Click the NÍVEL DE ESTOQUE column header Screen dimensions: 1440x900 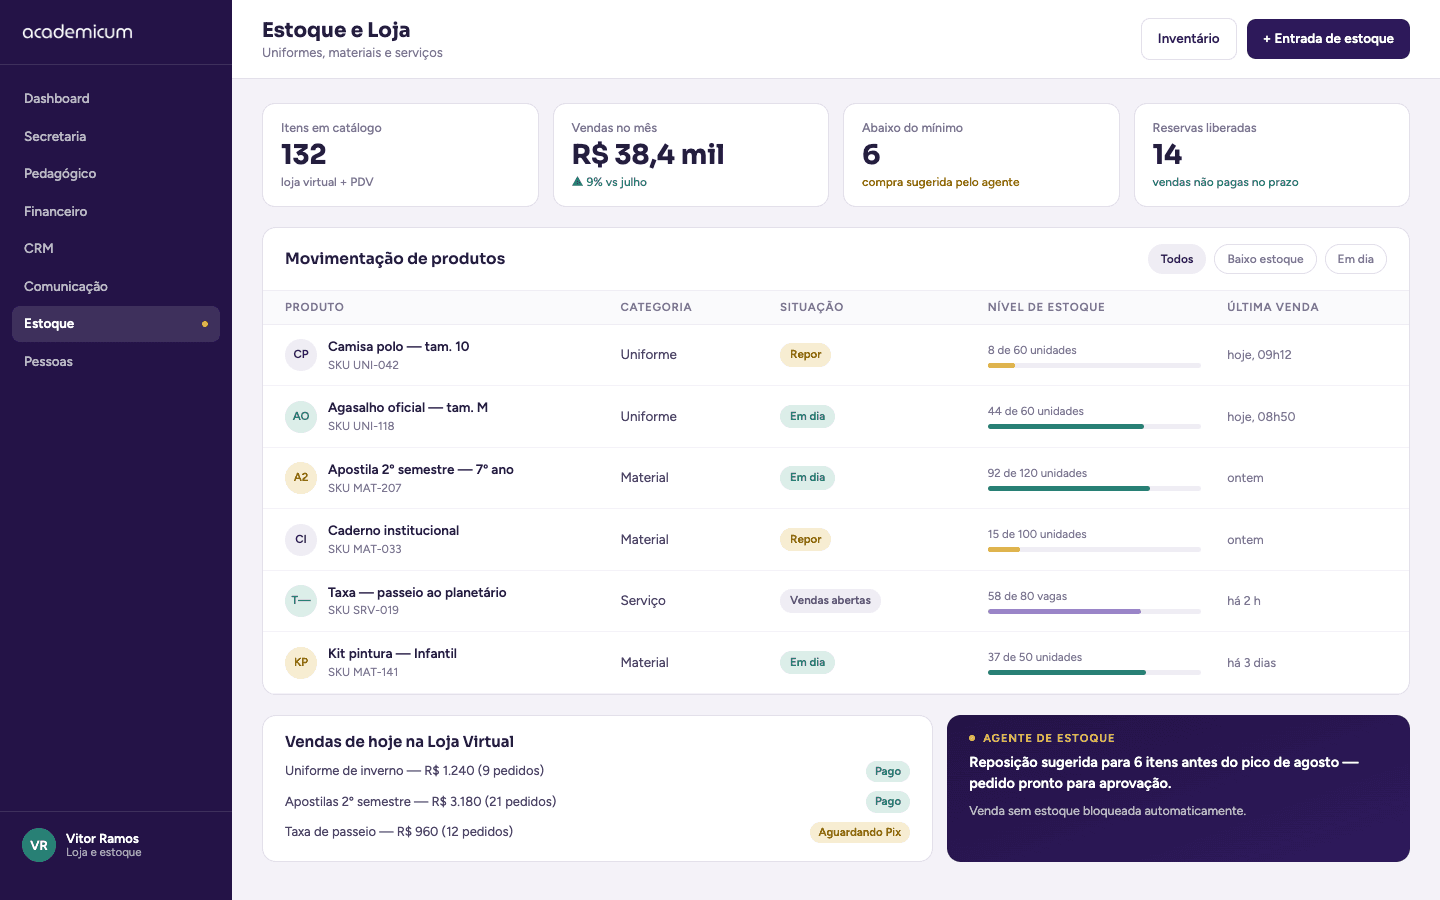click(x=1046, y=307)
